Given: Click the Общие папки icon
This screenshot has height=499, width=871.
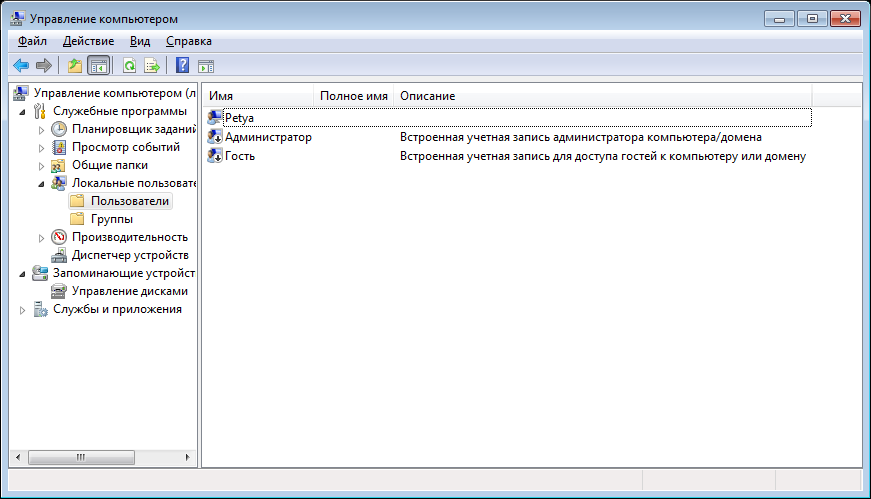Looking at the screenshot, I should 58,166.
